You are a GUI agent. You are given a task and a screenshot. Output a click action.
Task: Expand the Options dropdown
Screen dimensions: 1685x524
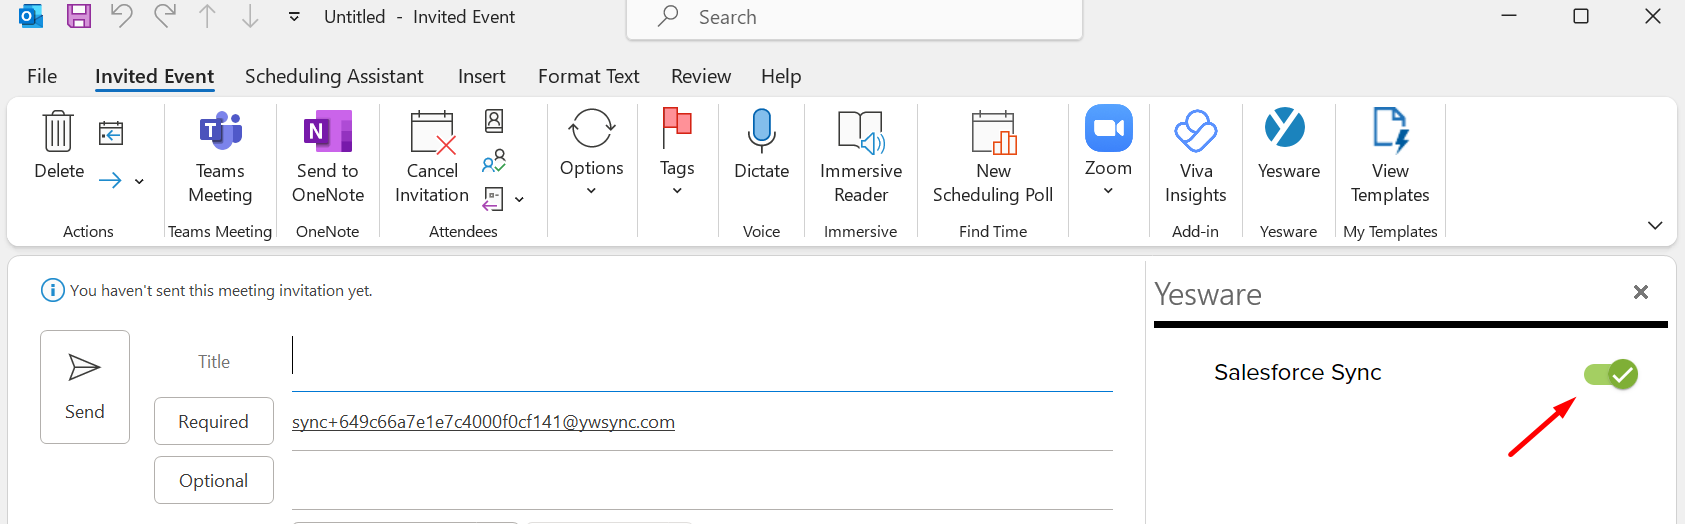coord(591,190)
